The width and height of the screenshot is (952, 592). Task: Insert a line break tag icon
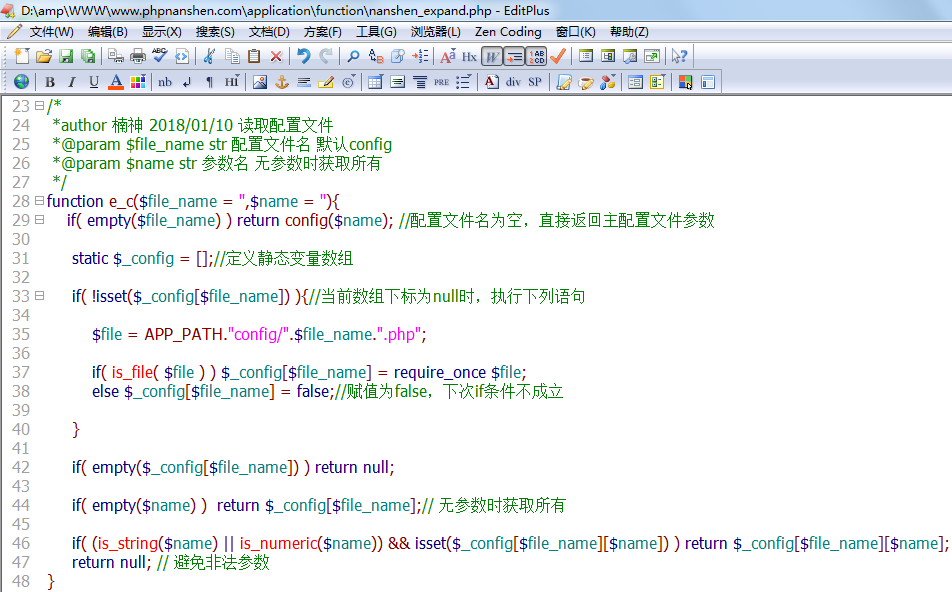pos(187,82)
